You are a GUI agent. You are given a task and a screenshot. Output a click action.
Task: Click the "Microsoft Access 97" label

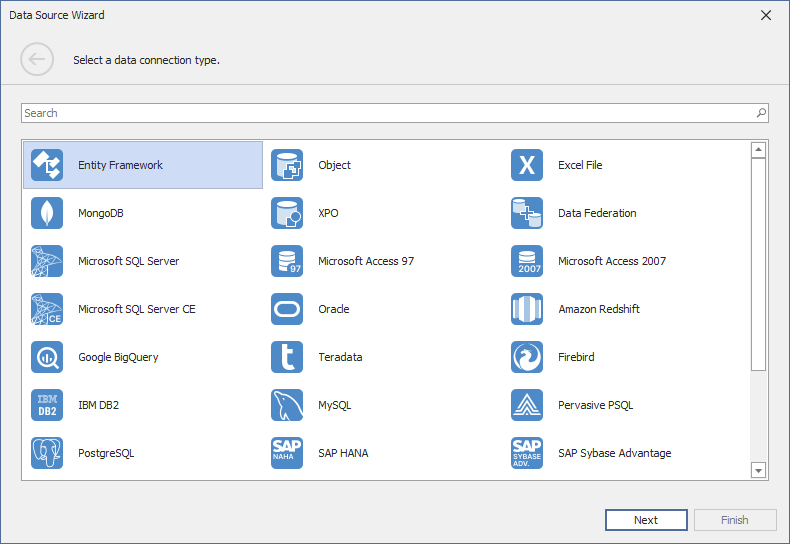(366, 261)
